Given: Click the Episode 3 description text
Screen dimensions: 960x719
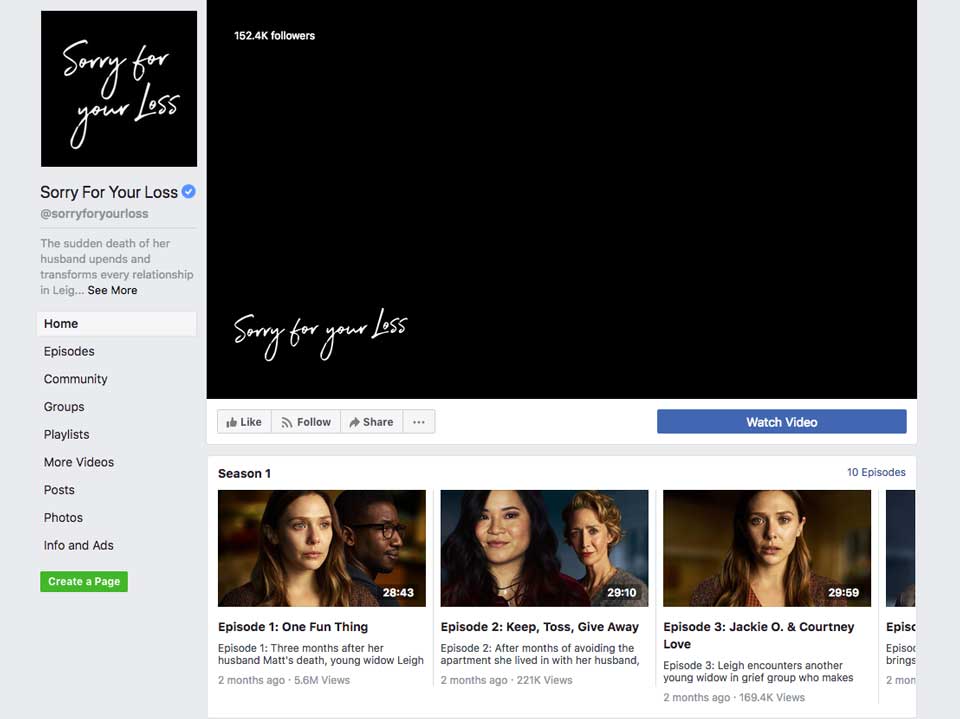Looking at the screenshot, I should click(x=758, y=671).
